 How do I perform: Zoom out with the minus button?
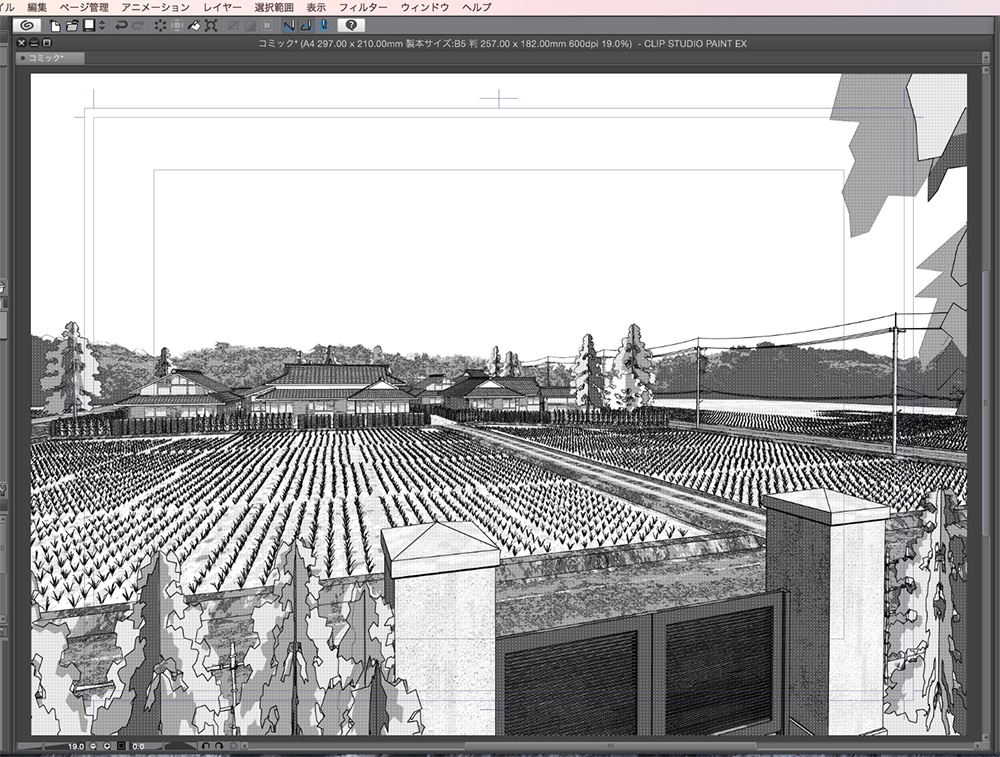[x=93, y=746]
